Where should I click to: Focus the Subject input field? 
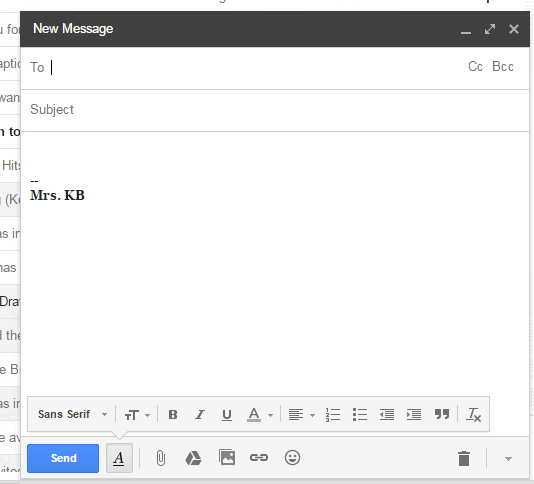(x=275, y=110)
